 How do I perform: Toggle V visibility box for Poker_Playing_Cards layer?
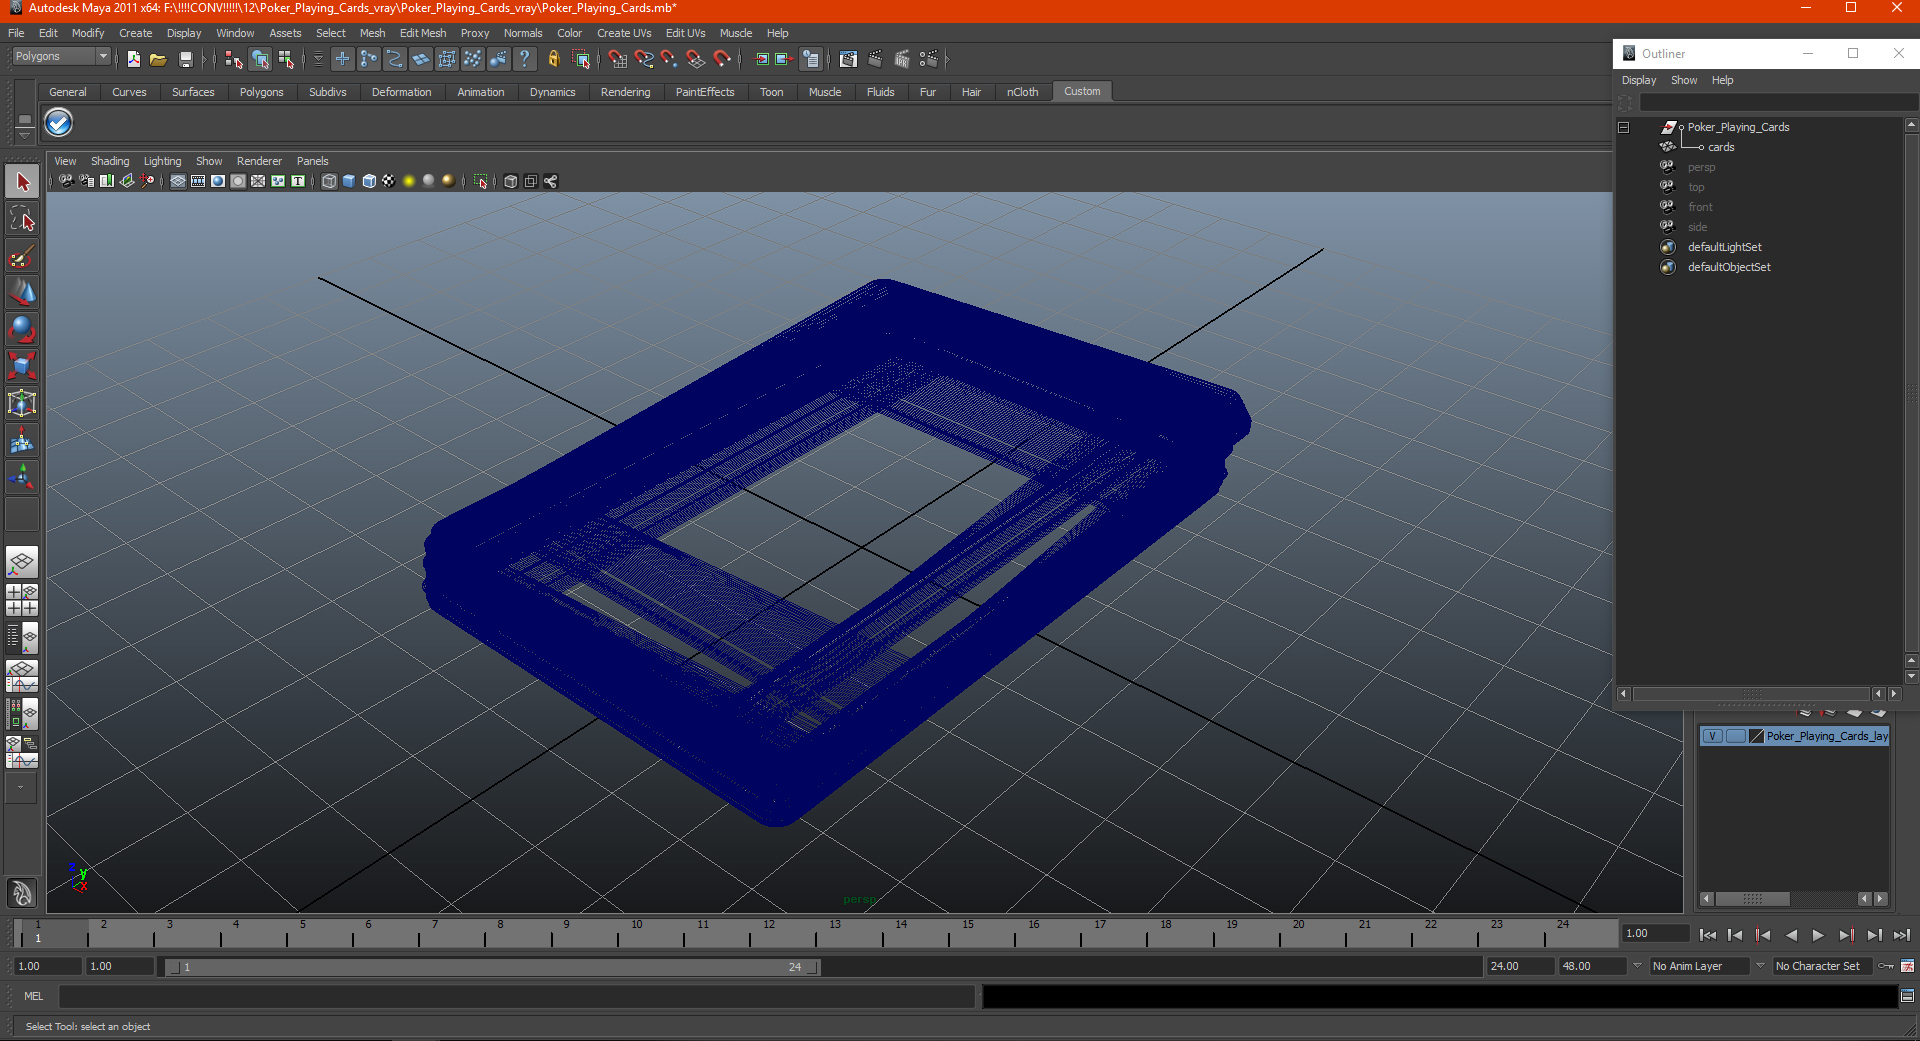pyautogui.click(x=1713, y=736)
